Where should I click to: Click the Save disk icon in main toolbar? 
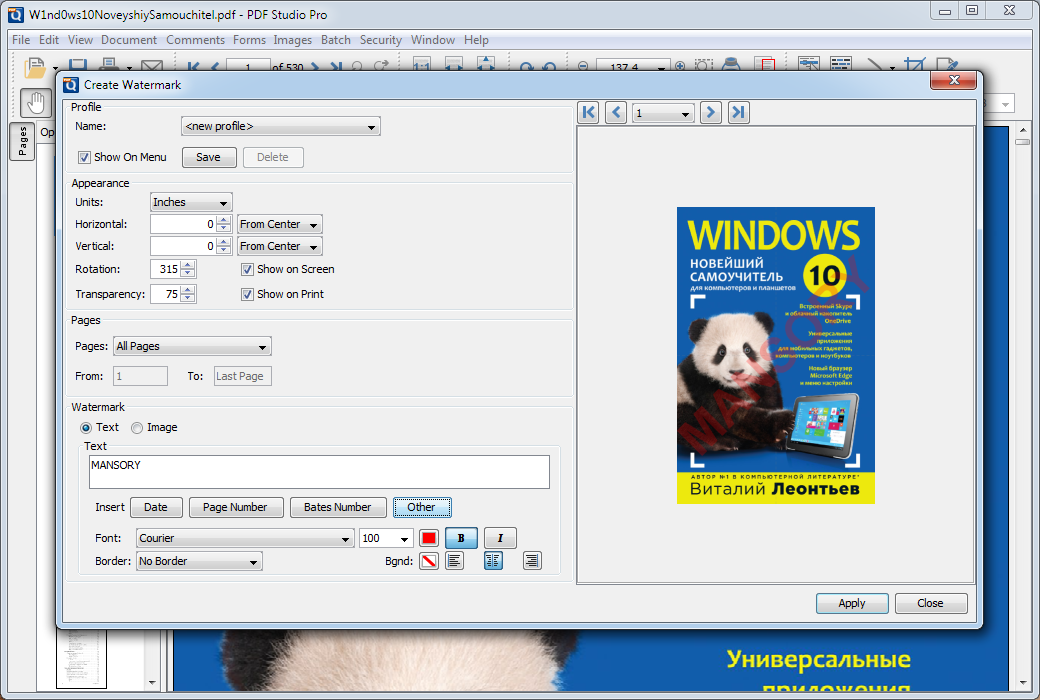click(x=78, y=66)
